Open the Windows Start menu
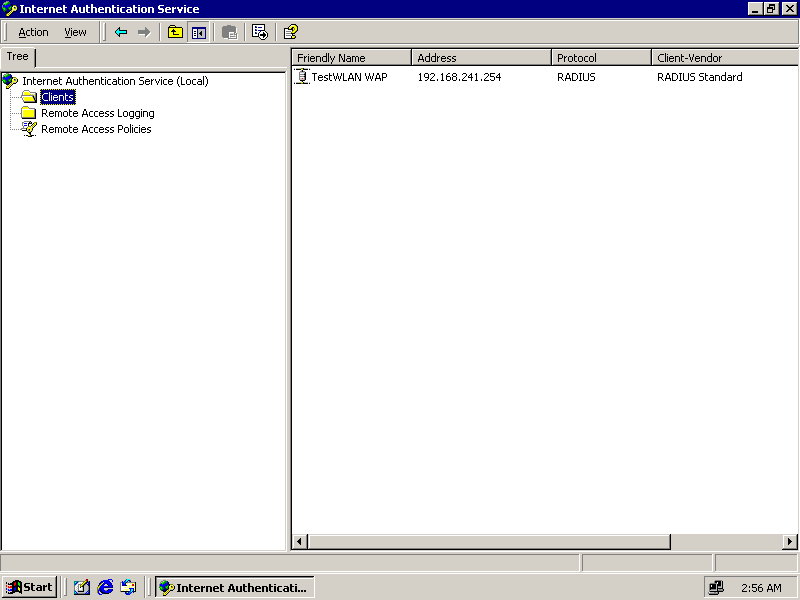 [29, 587]
